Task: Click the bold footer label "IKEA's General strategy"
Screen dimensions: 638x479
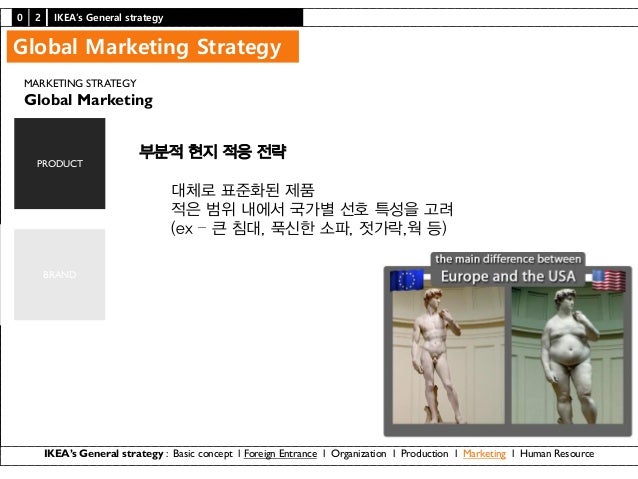Action: click(x=104, y=453)
